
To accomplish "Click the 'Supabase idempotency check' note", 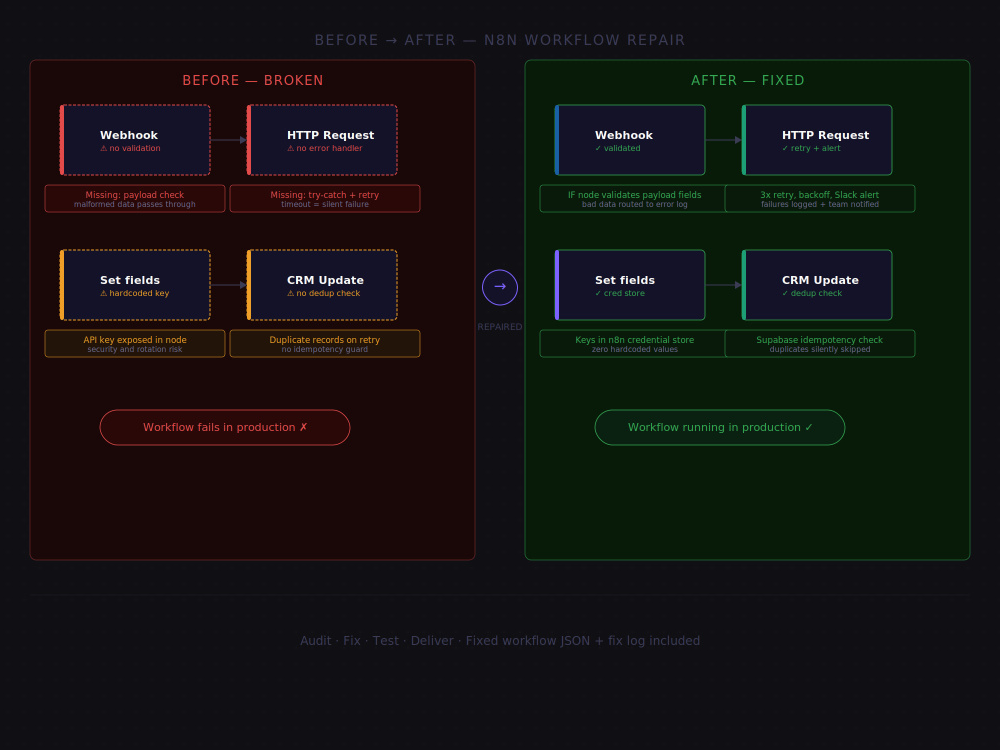I will tap(820, 344).
